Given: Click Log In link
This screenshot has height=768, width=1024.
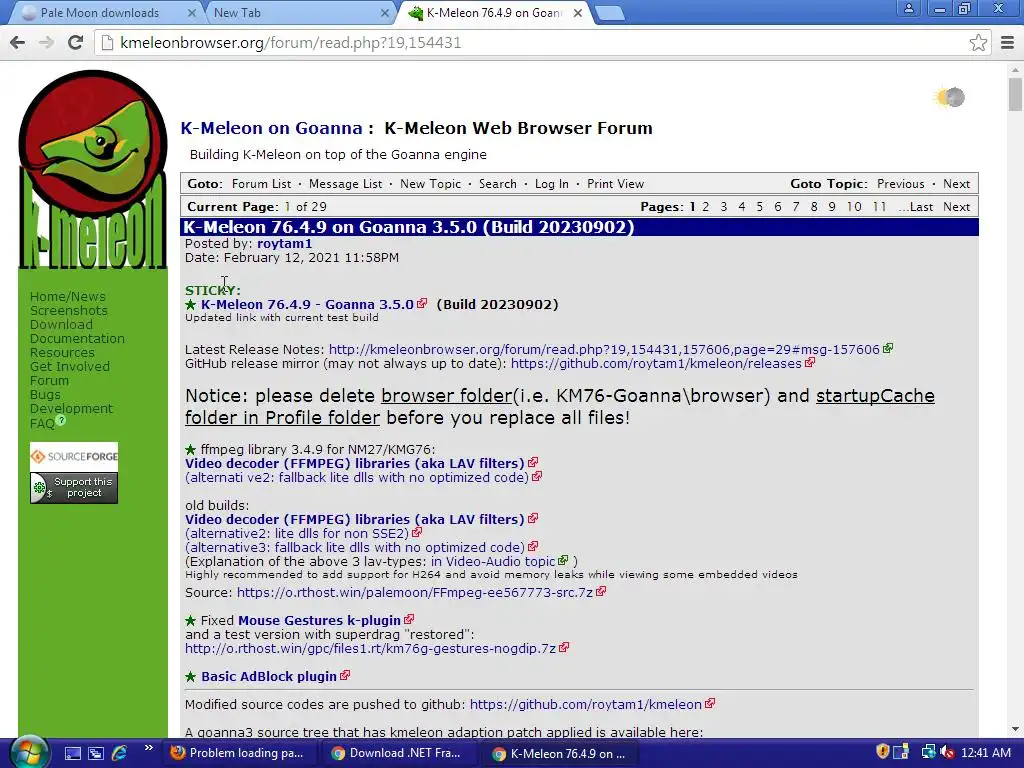Looking at the screenshot, I should (552, 184).
